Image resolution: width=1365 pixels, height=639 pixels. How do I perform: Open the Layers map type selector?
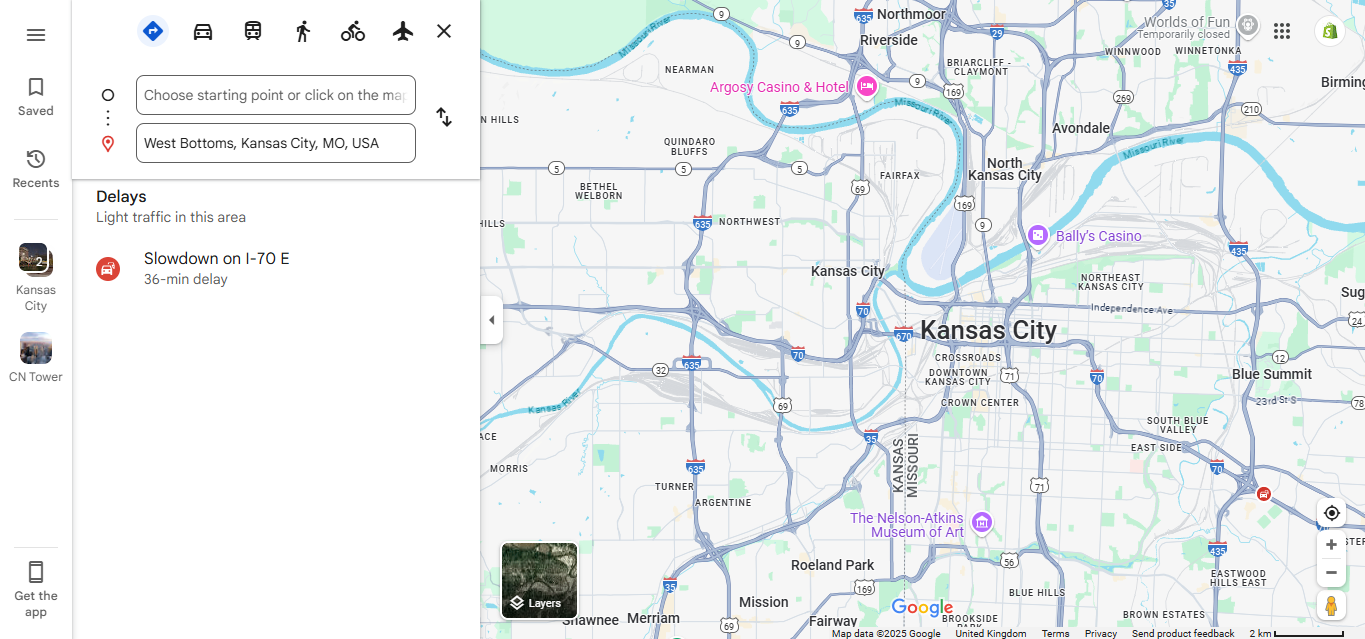(x=539, y=581)
